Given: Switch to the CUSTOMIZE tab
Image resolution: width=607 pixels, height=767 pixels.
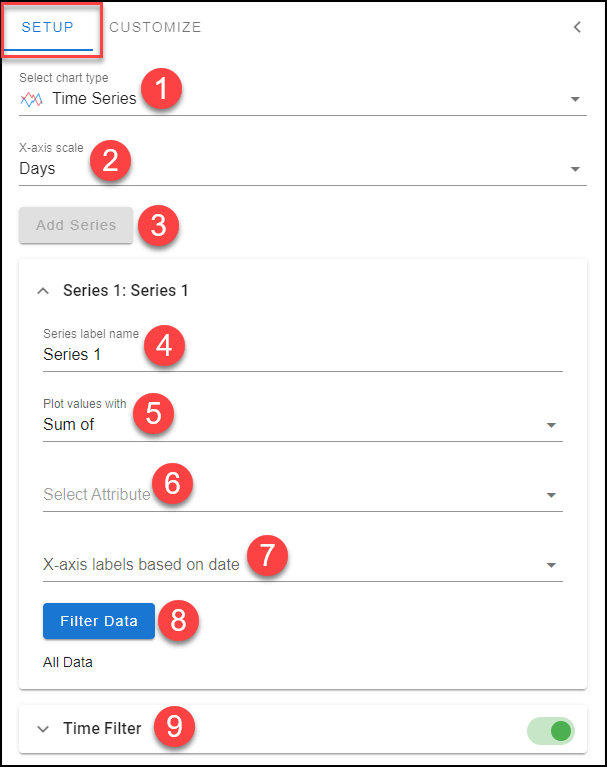Looking at the screenshot, I should tap(155, 27).
